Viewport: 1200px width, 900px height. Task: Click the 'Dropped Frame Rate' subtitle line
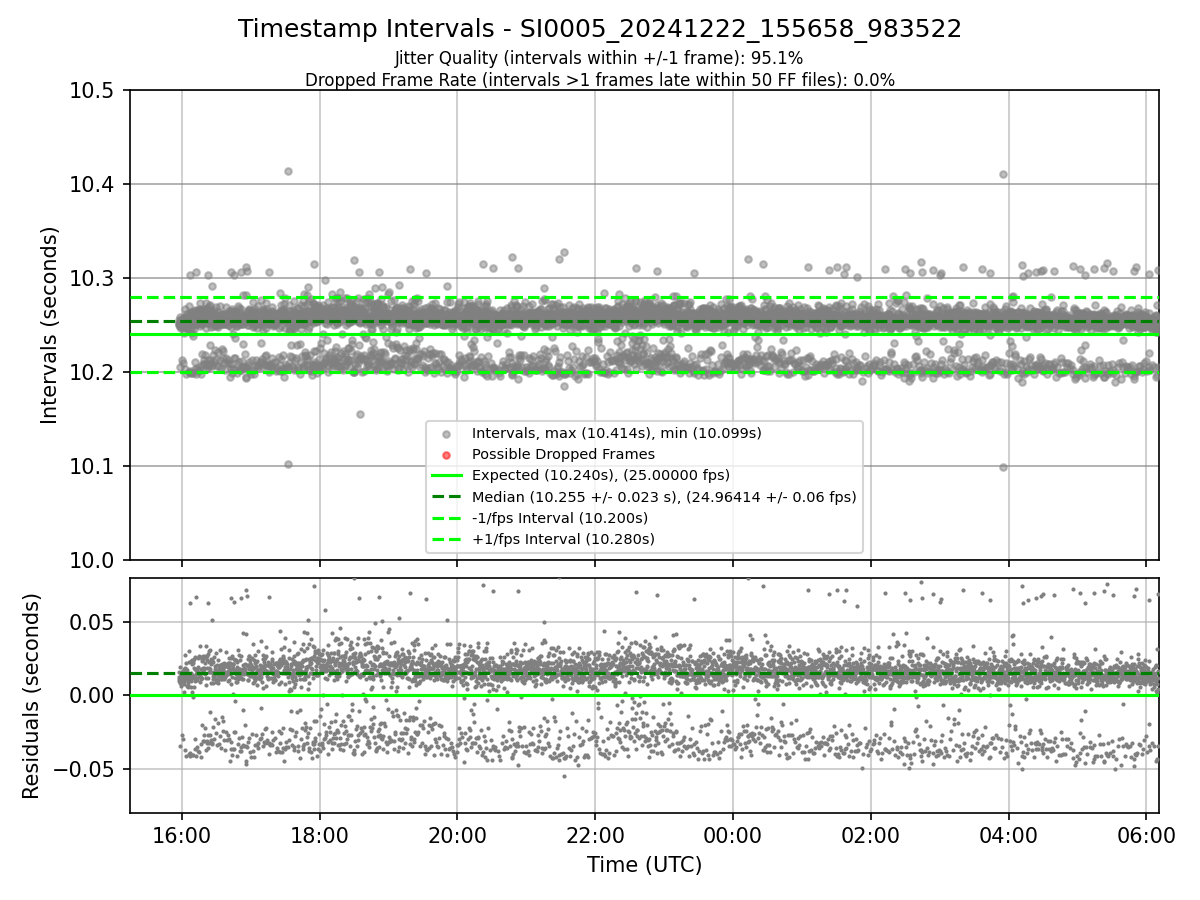(600, 80)
